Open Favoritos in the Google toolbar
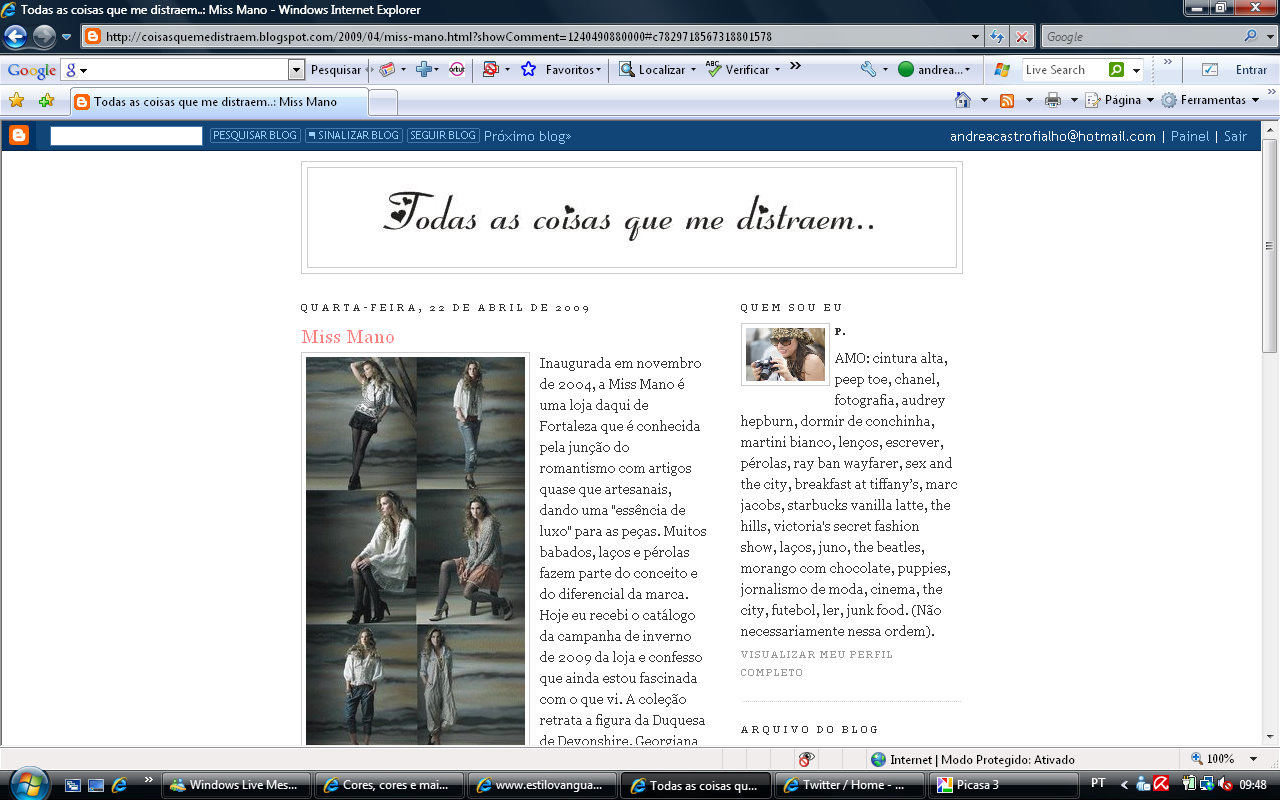Screen dimensions: 1280x800 pyautogui.click(x=573, y=70)
